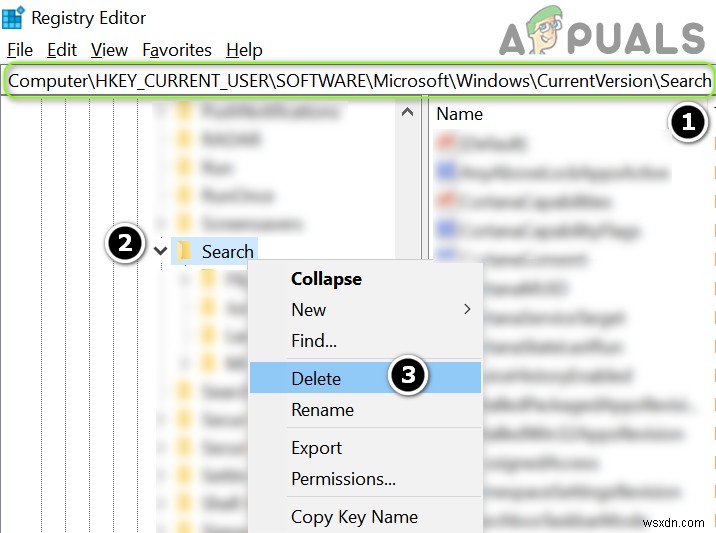This screenshot has width=716, height=533.
Task: Choose Delete in the context menu
Action: click(x=365, y=378)
